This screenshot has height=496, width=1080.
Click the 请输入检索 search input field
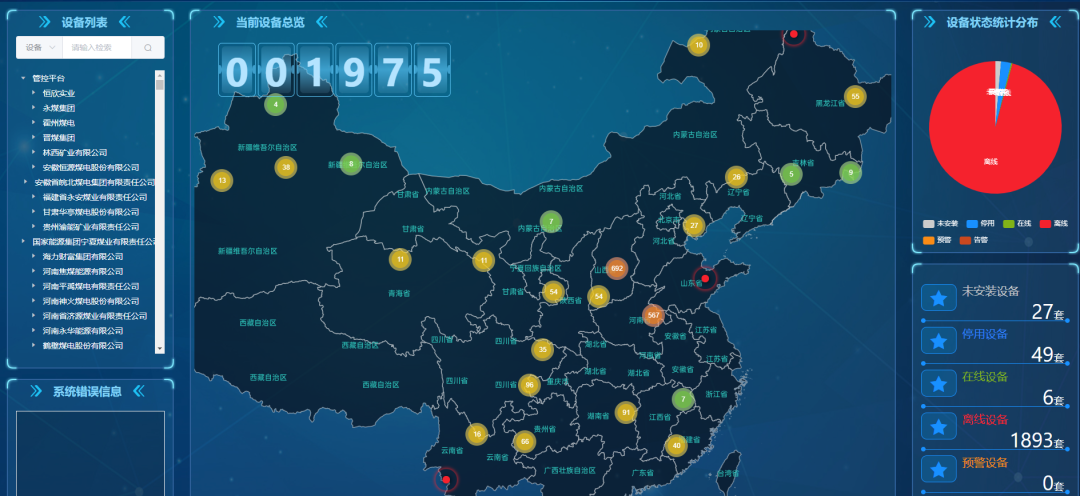(100, 47)
